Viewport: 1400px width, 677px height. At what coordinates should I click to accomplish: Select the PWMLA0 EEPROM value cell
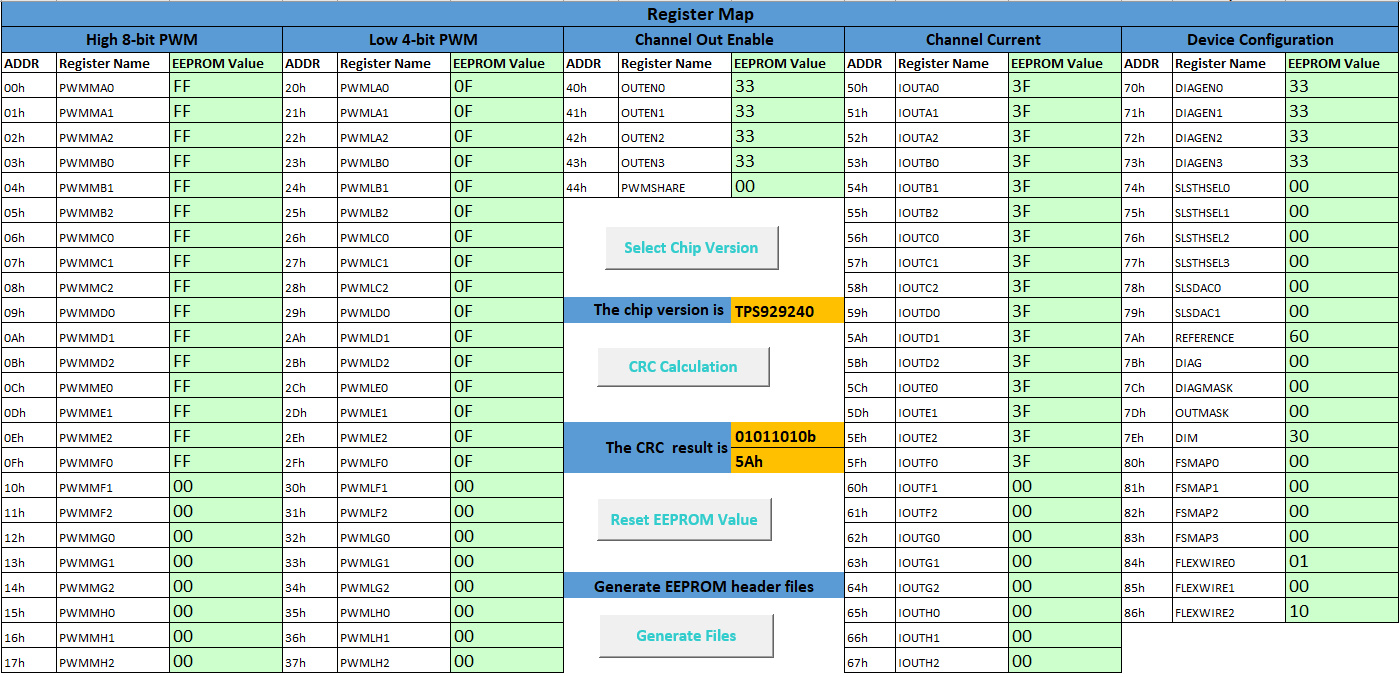pyautogui.click(x=507, y=87)
